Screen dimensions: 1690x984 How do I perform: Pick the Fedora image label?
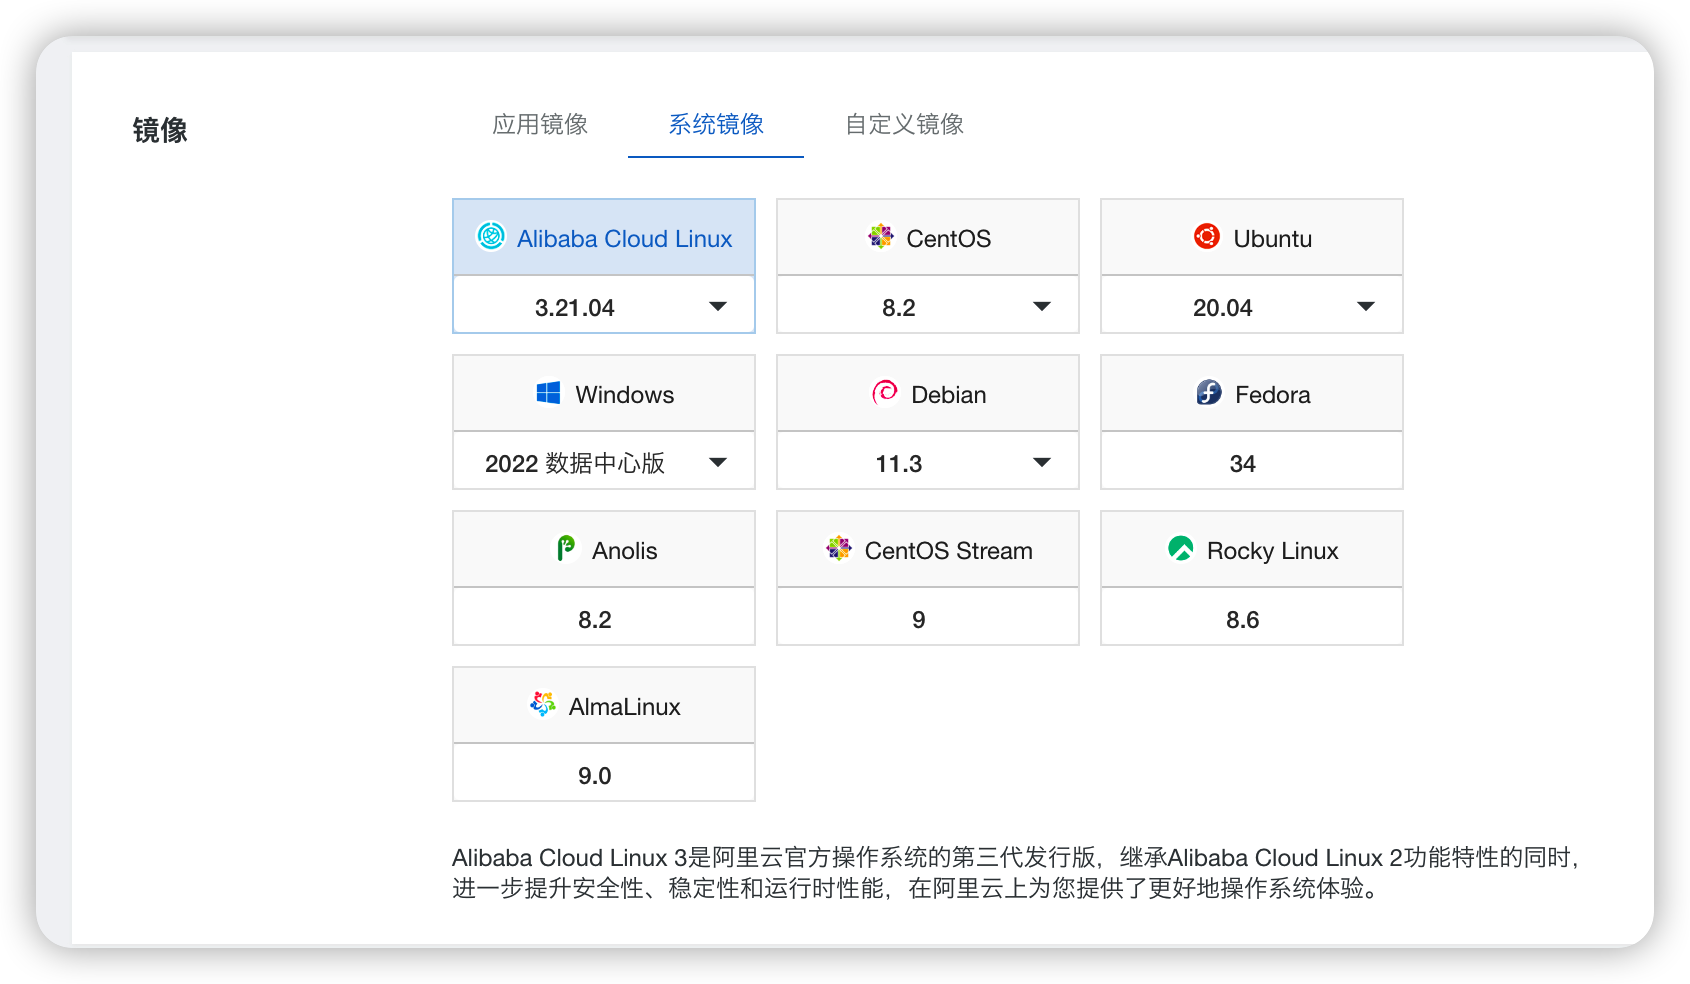pos(1272,395)
